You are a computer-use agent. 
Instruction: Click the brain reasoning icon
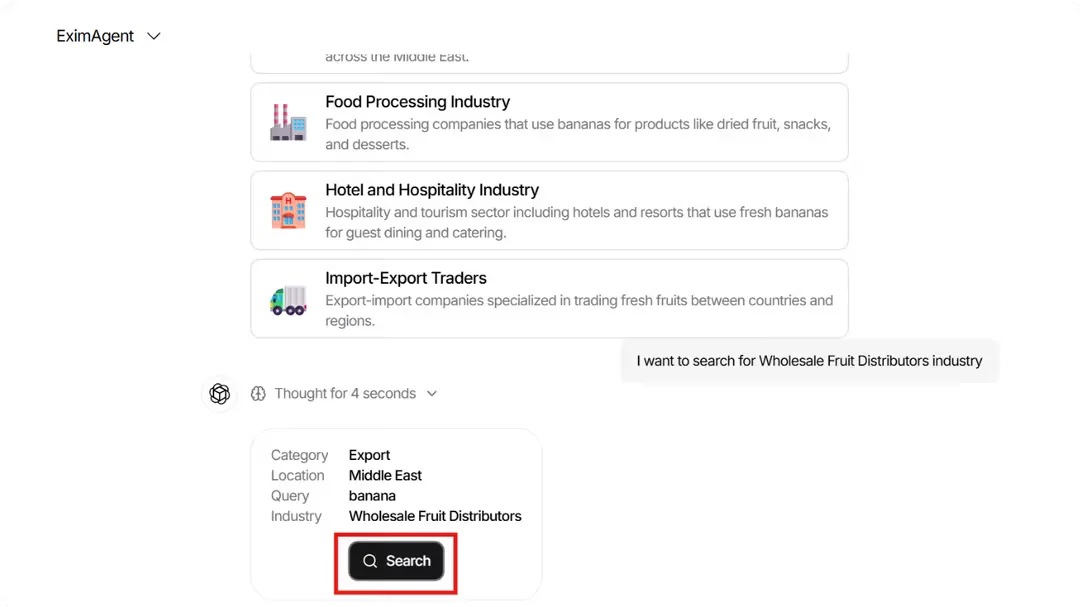258,393
